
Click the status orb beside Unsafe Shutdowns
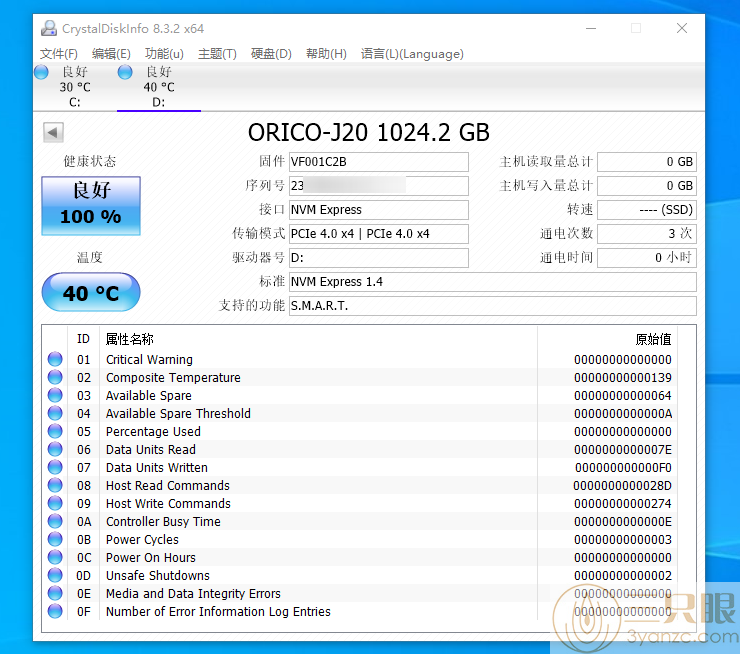(x=55, y=575)
